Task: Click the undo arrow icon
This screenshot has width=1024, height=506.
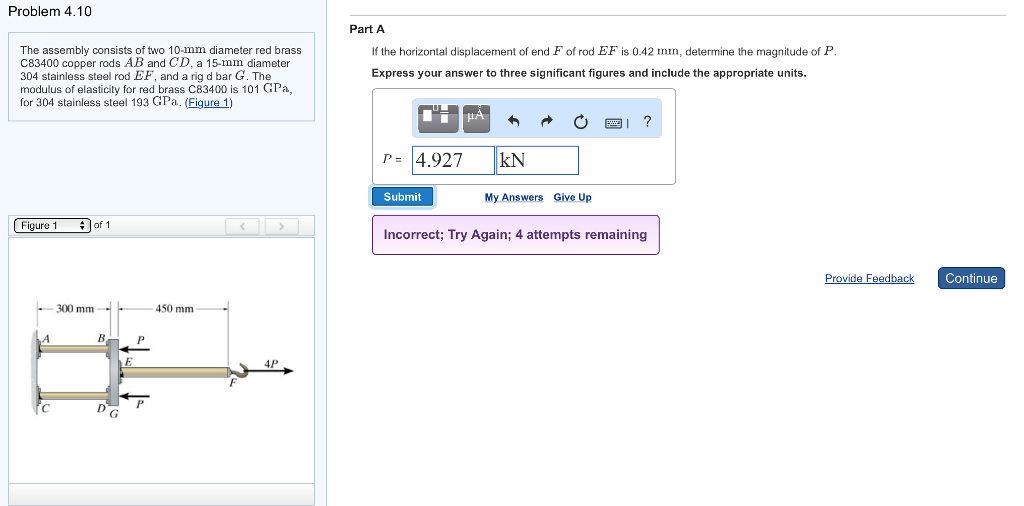Action: tap(514, 122)
